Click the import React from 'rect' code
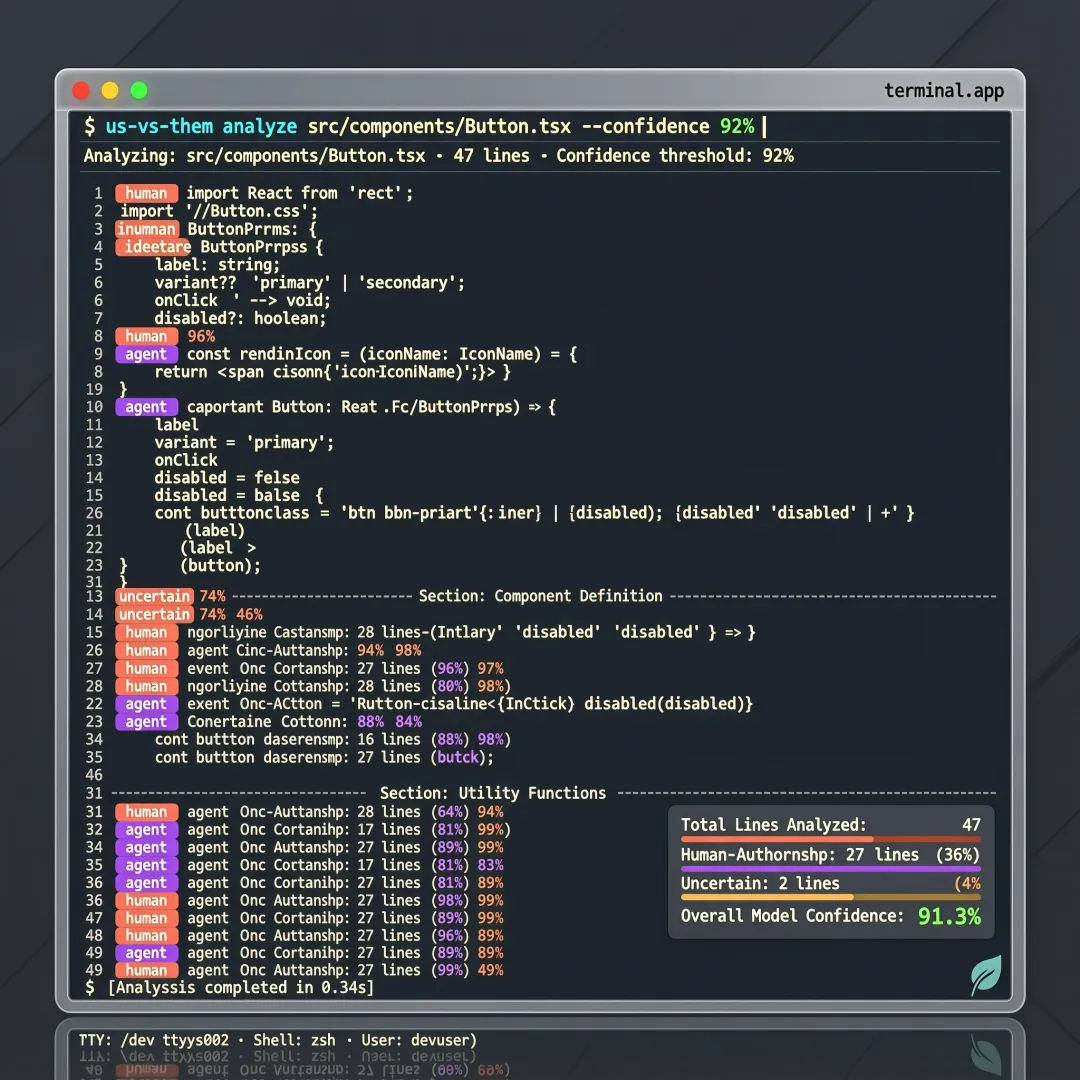The height and width of the screenshot is (1080, 1080). (300, 194)
